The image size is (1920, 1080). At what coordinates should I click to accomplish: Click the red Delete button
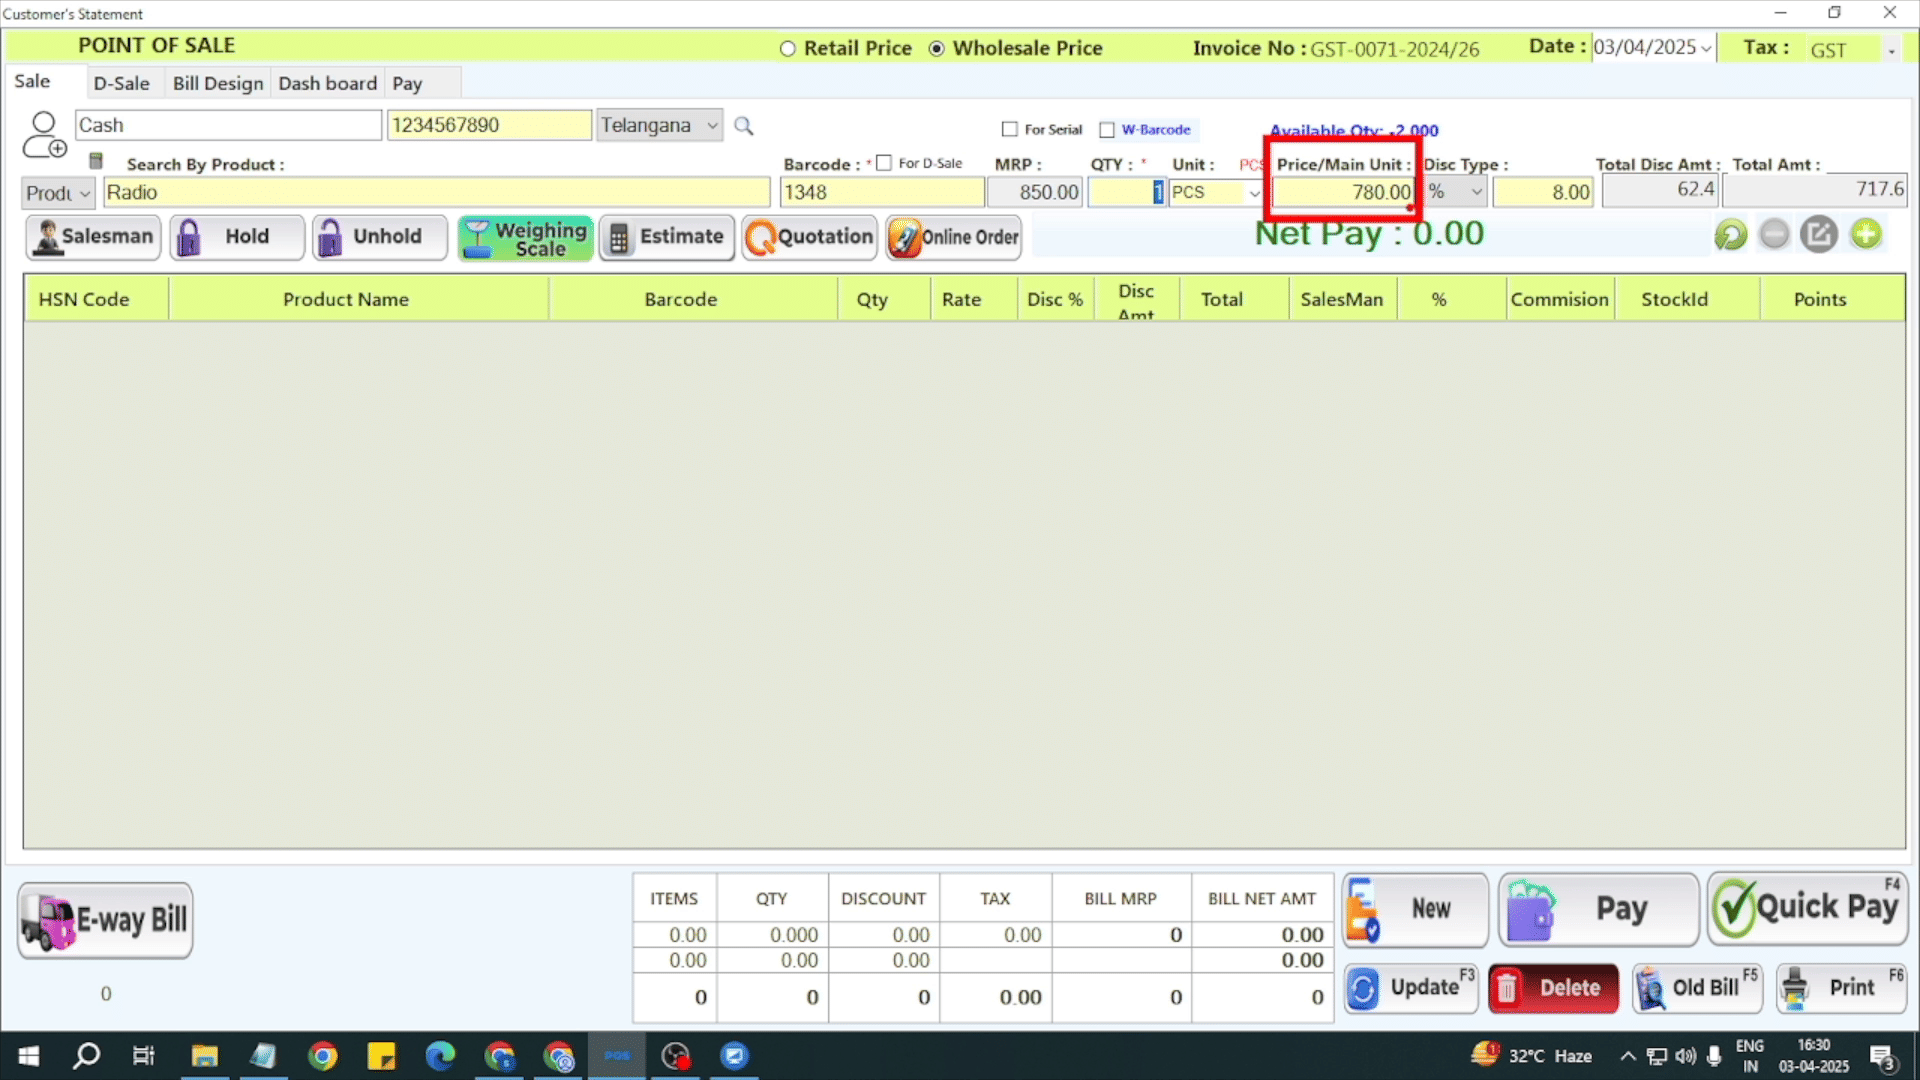1553,988
